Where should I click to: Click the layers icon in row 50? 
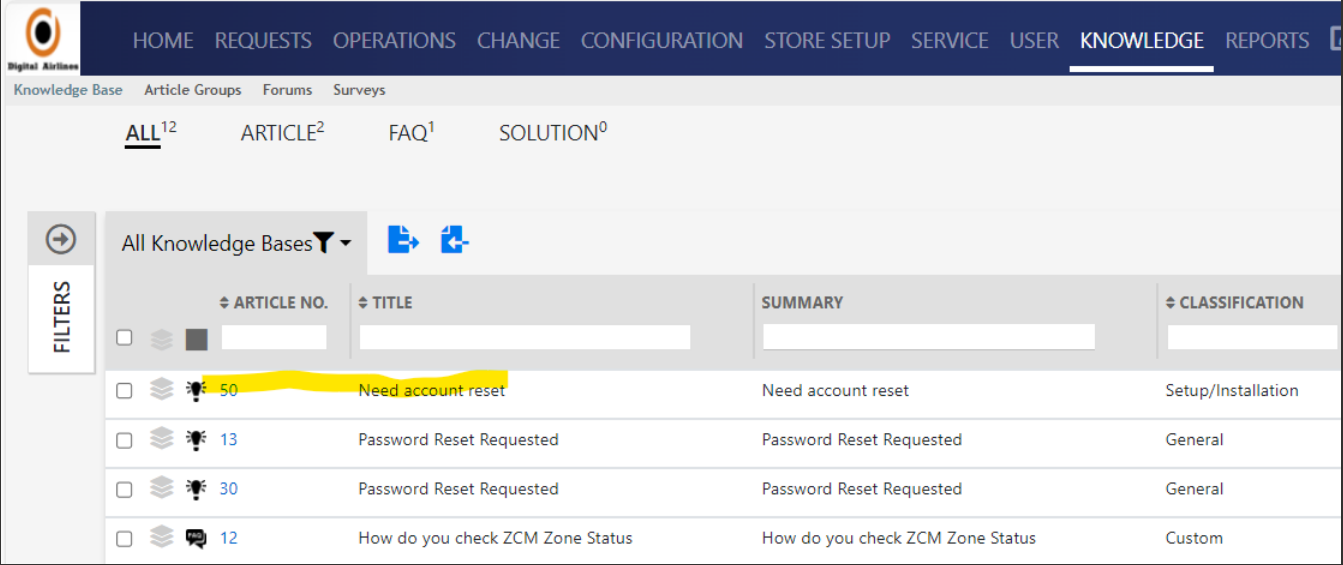[x=162, y=390]
